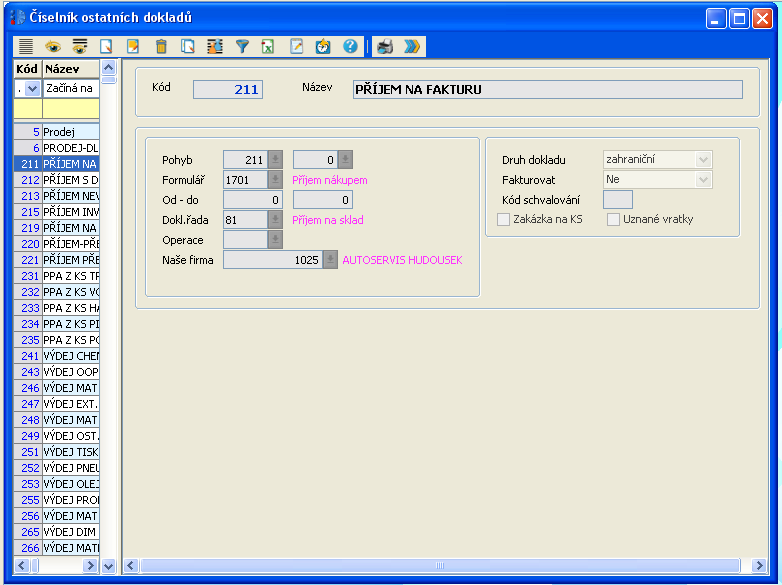782x585 pixels.
Task: Click the Kód column header
Action: pyautogui.click(x=27, y=68)
